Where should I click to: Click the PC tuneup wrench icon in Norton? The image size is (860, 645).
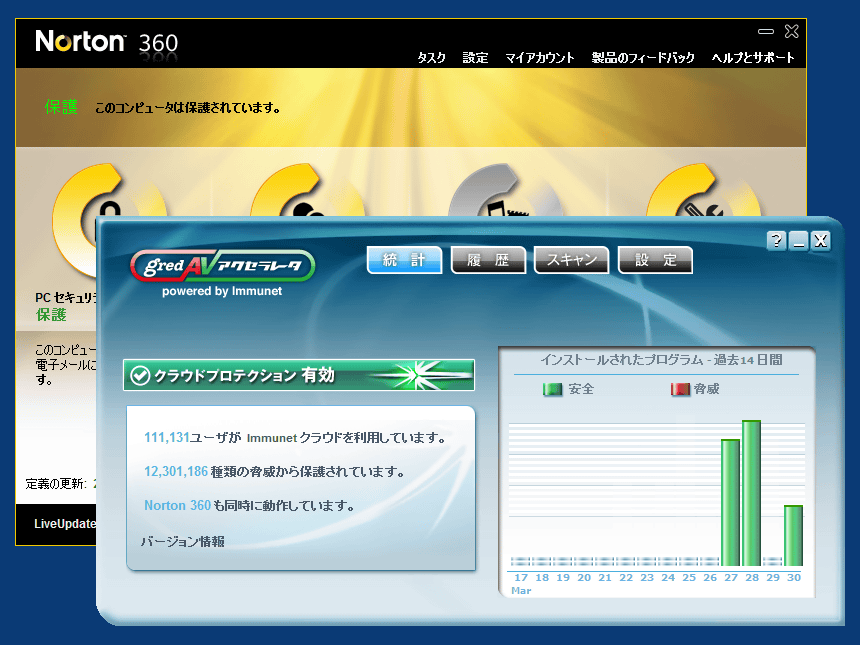703,191
